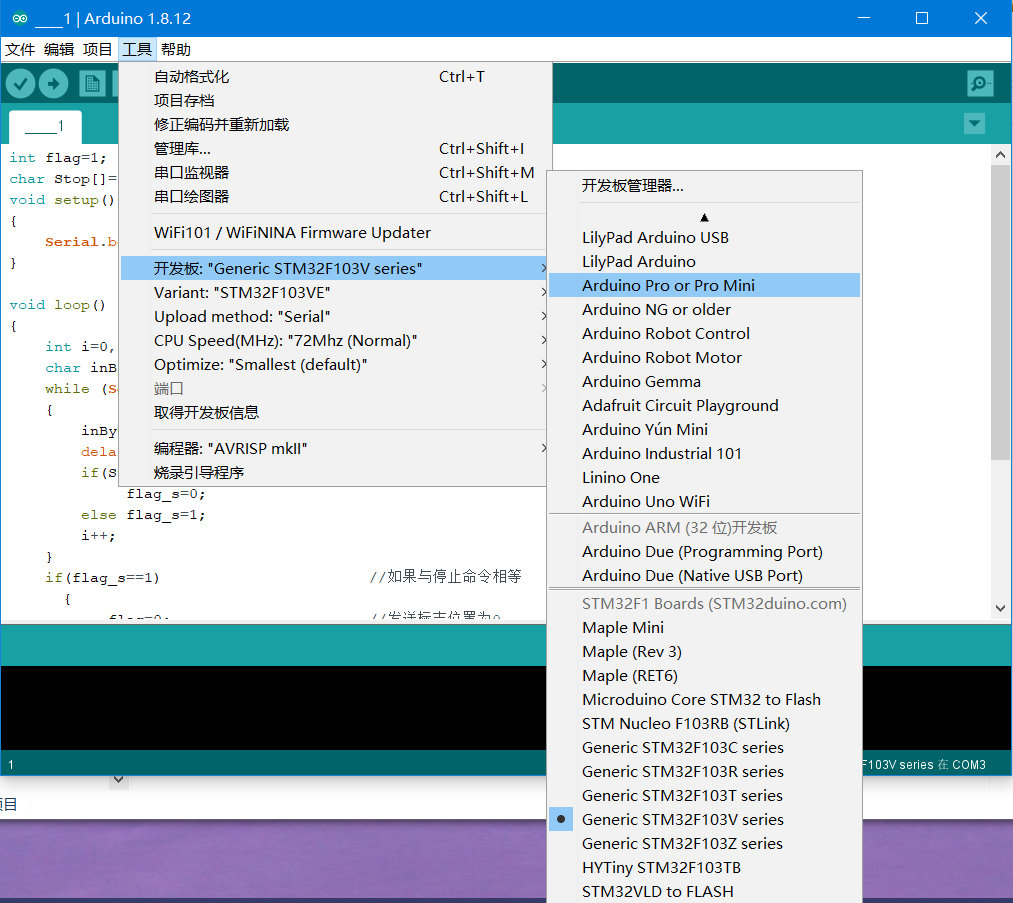The height and width of the screenshot is (903, 1013).
Task: Pick Generic STM32F103Z series
Action: [x=704, y=844]
